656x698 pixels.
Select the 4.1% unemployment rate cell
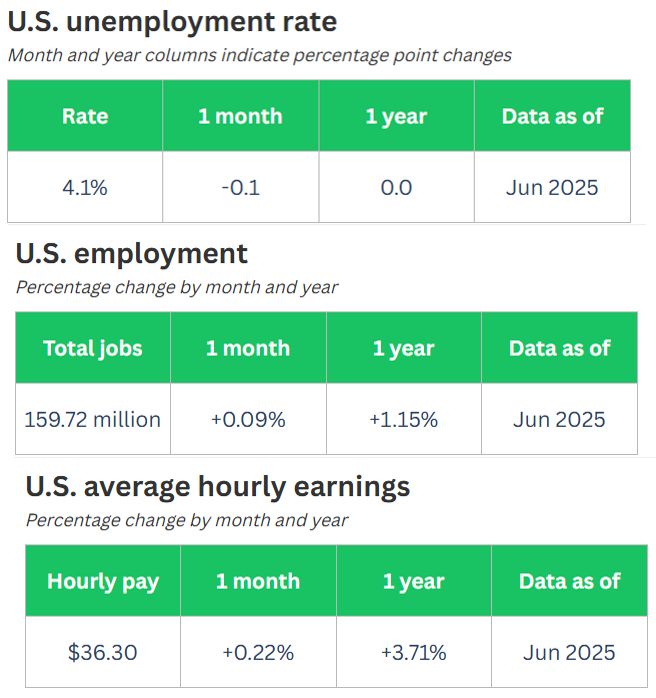[85, 187]
